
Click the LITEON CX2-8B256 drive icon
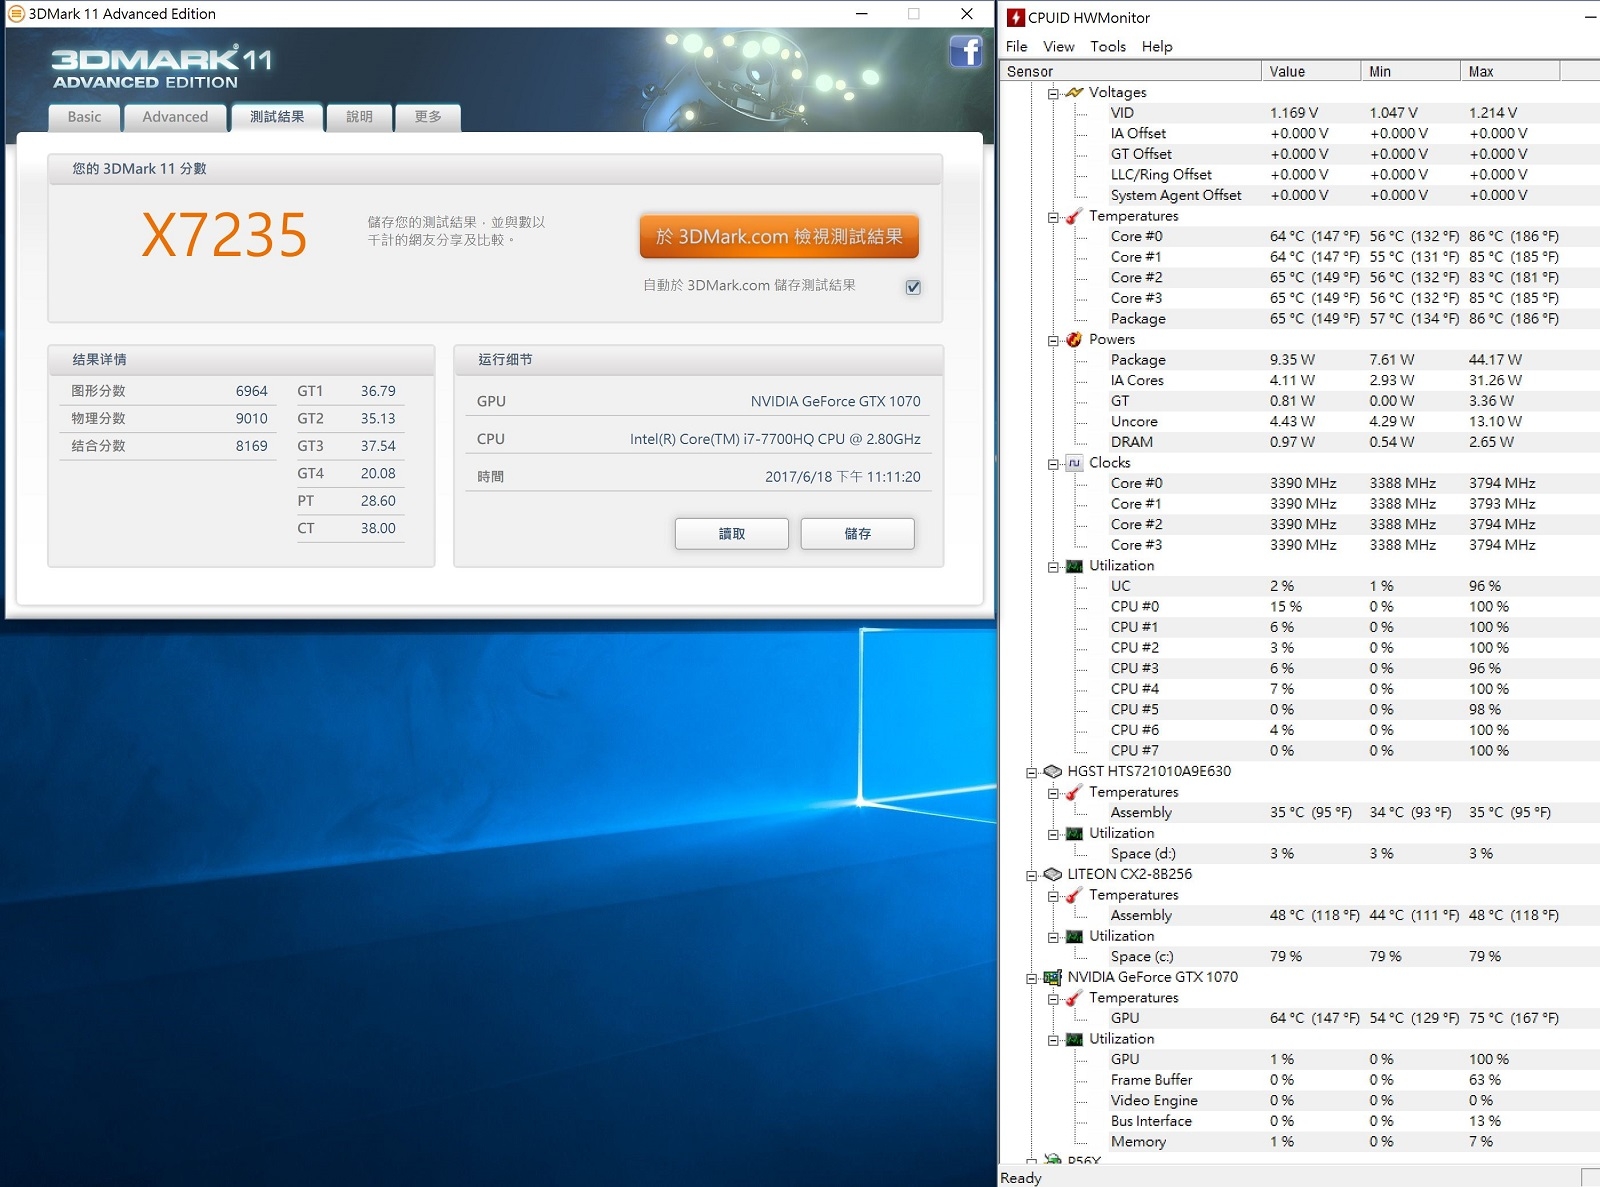pyautogui.click(x=1053, y=874)
